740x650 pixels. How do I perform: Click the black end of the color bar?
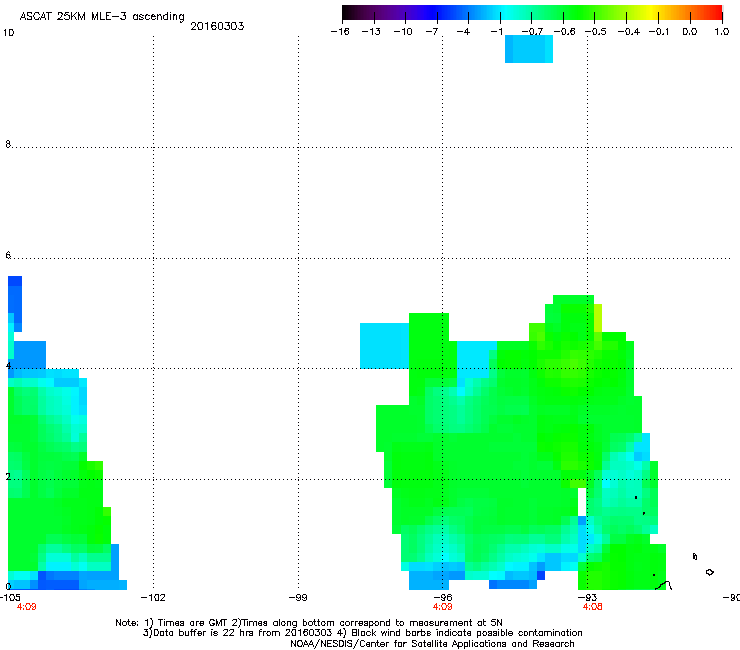(x=349, y=12)
